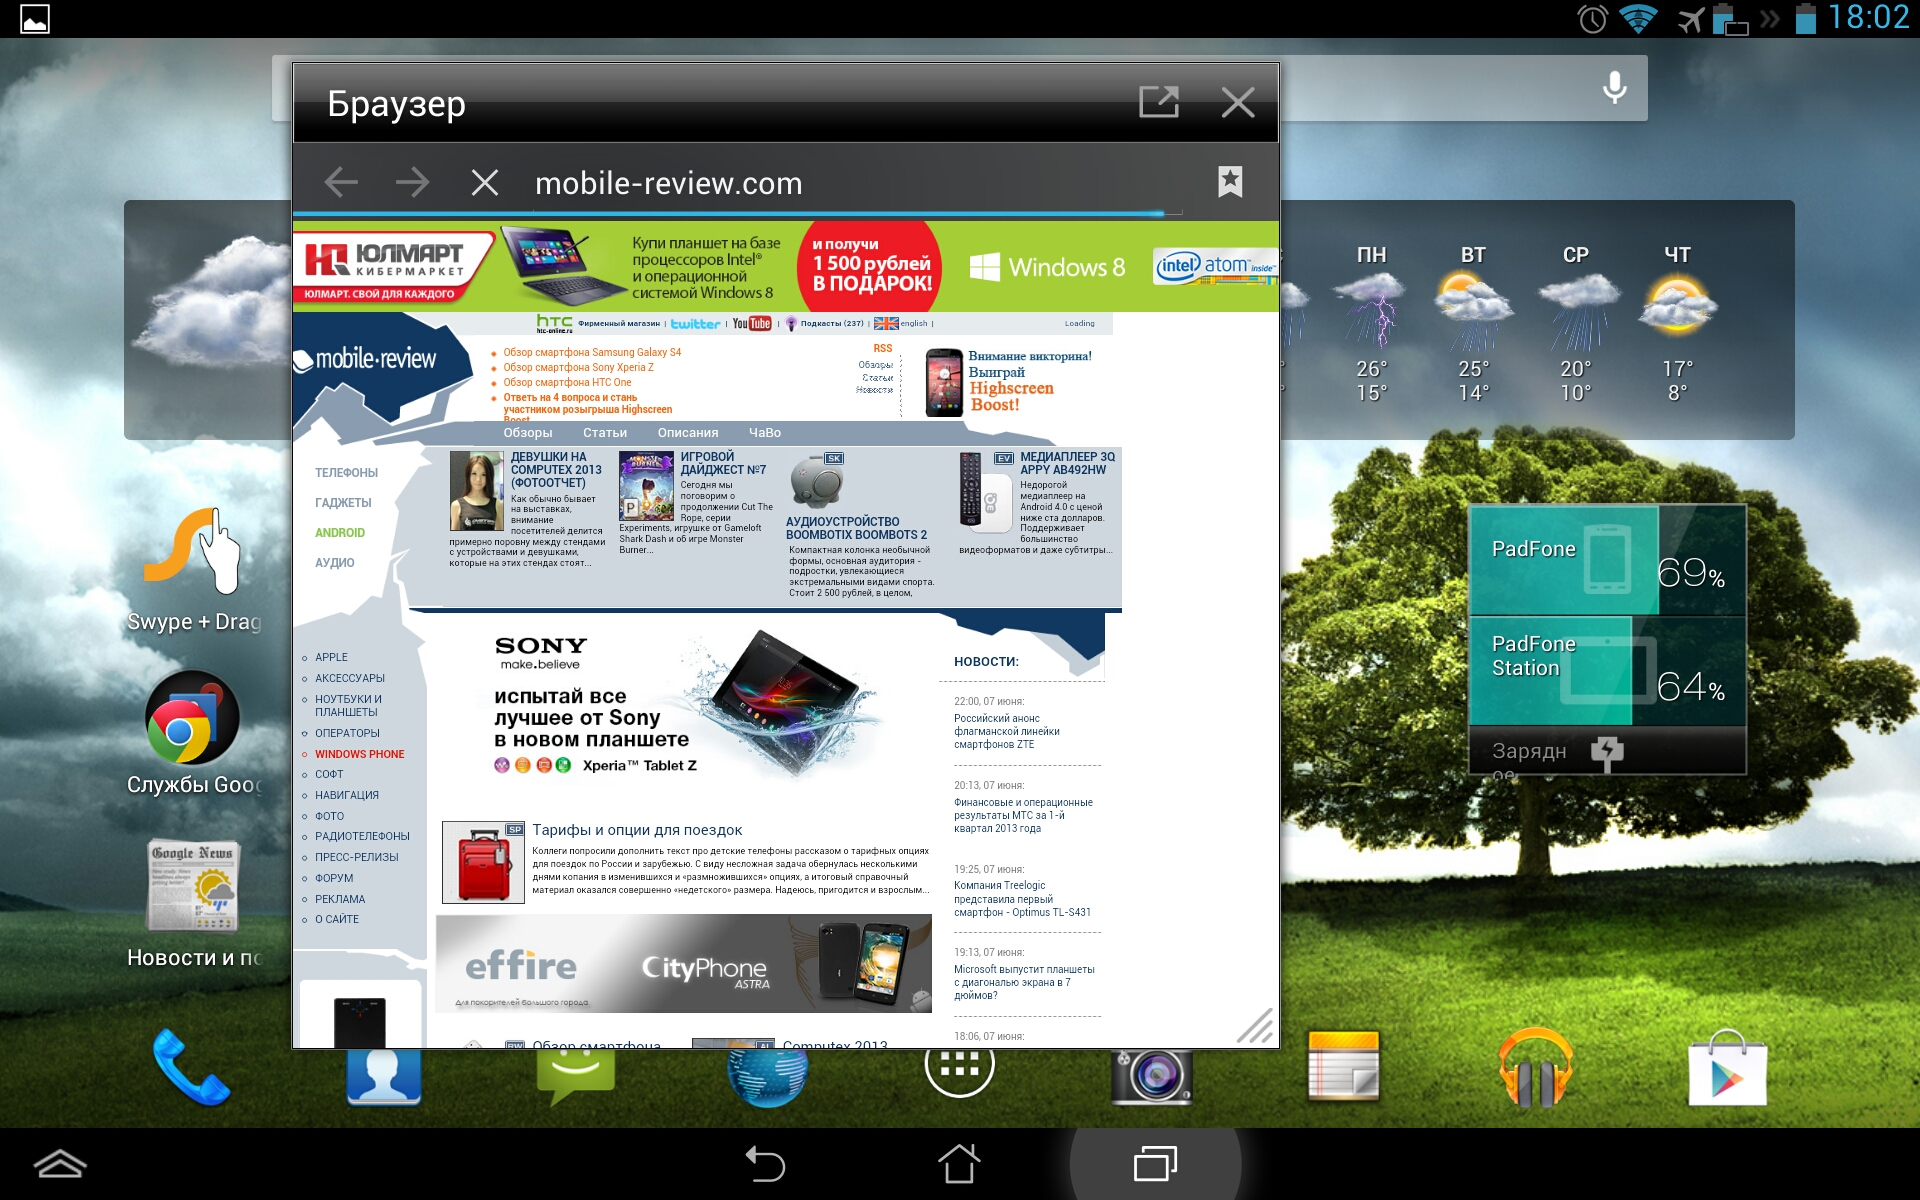Open Обзор смартфона Sony Xperia Z link
The image size is (1920, 1200).
pos(578,367)
